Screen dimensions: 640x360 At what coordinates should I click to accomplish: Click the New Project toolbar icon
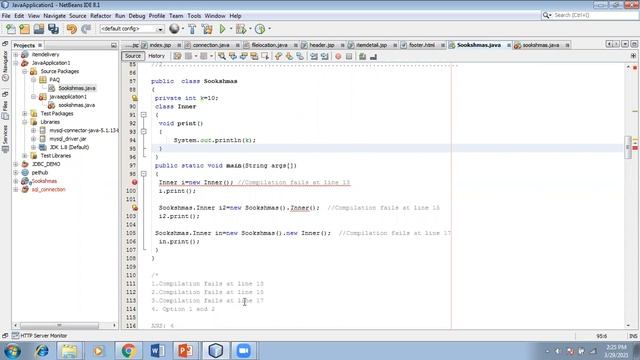click(x=24, y=29)
